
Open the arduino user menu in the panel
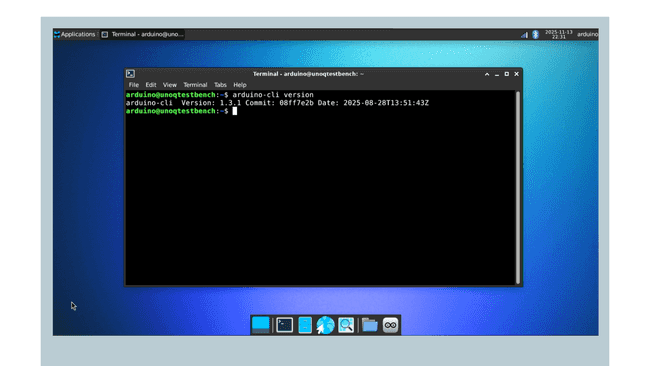click(x=587, y=34)
